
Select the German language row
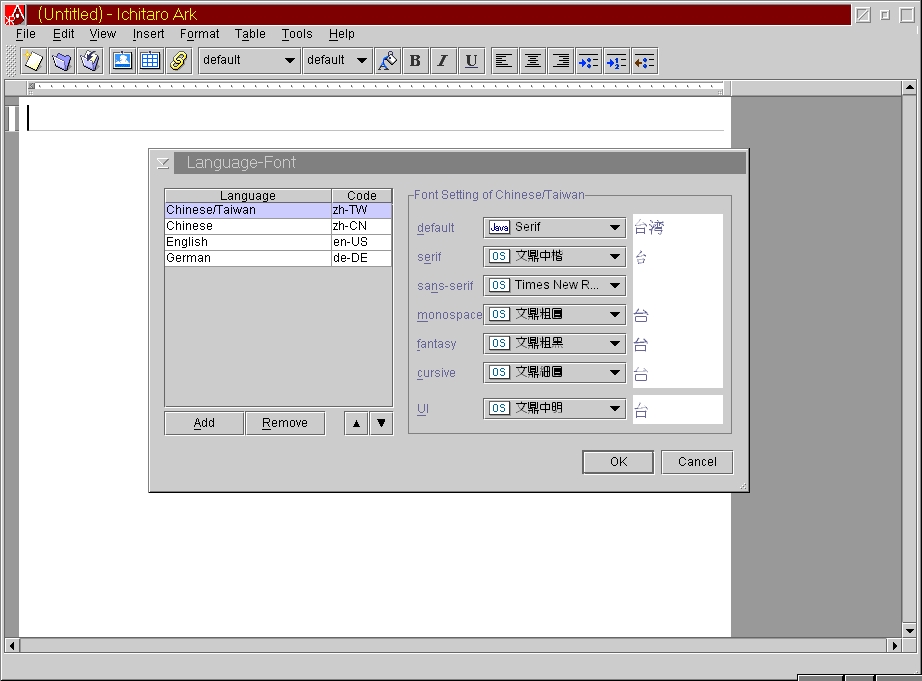click(278, 258)
